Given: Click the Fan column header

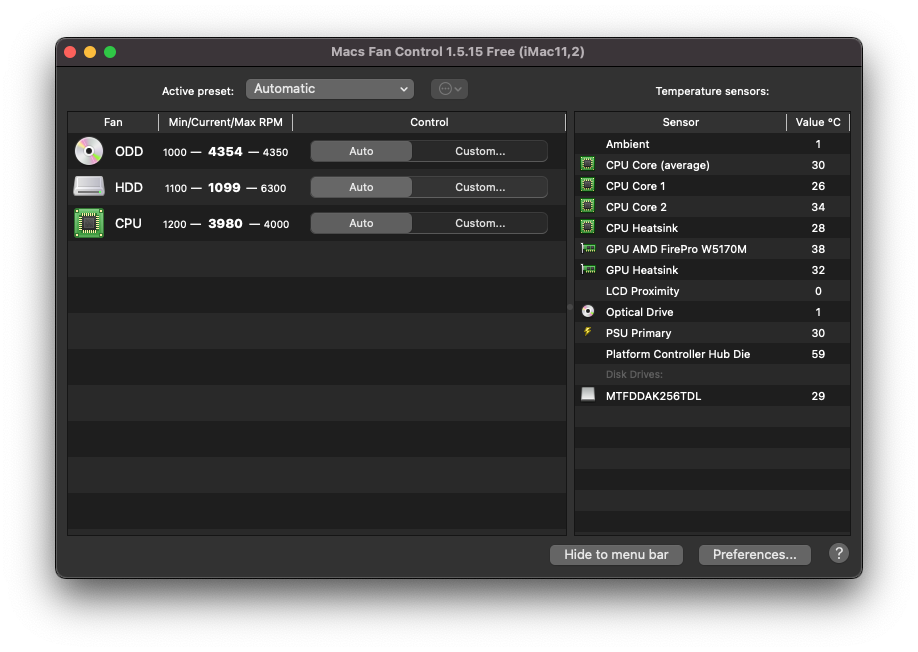Looking at the screenshot, I should [x=113, y=122].
